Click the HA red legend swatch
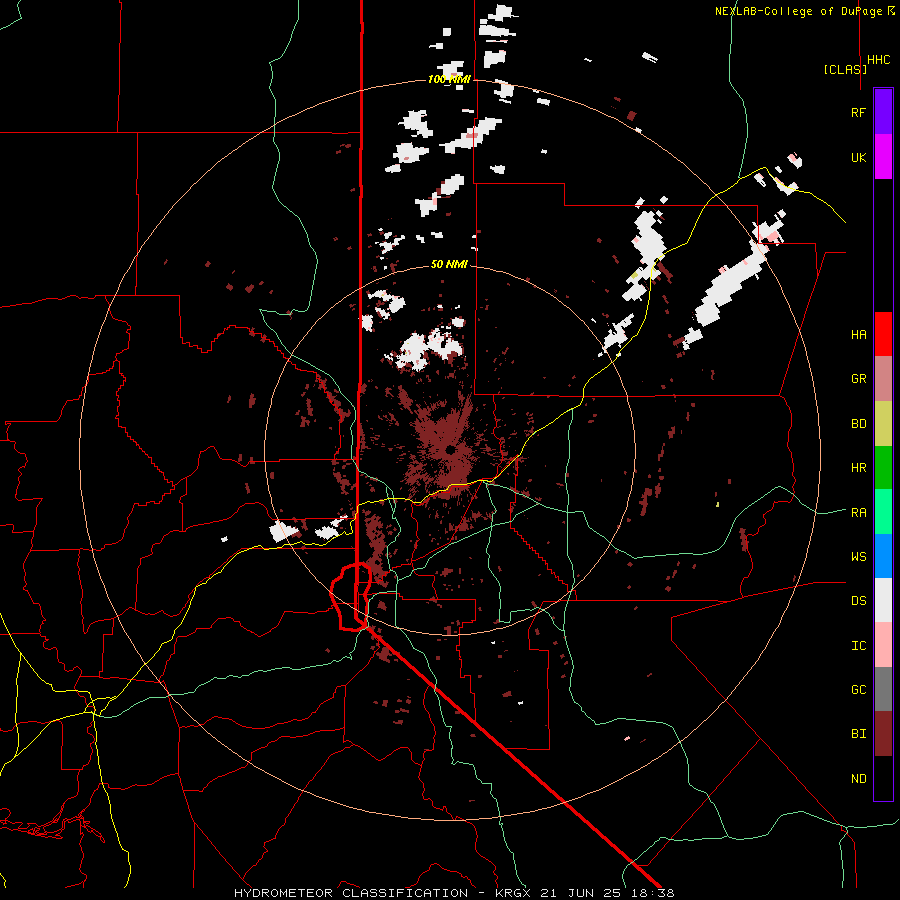Viewport: 900px width, 900px height. (x=883, y=334)
